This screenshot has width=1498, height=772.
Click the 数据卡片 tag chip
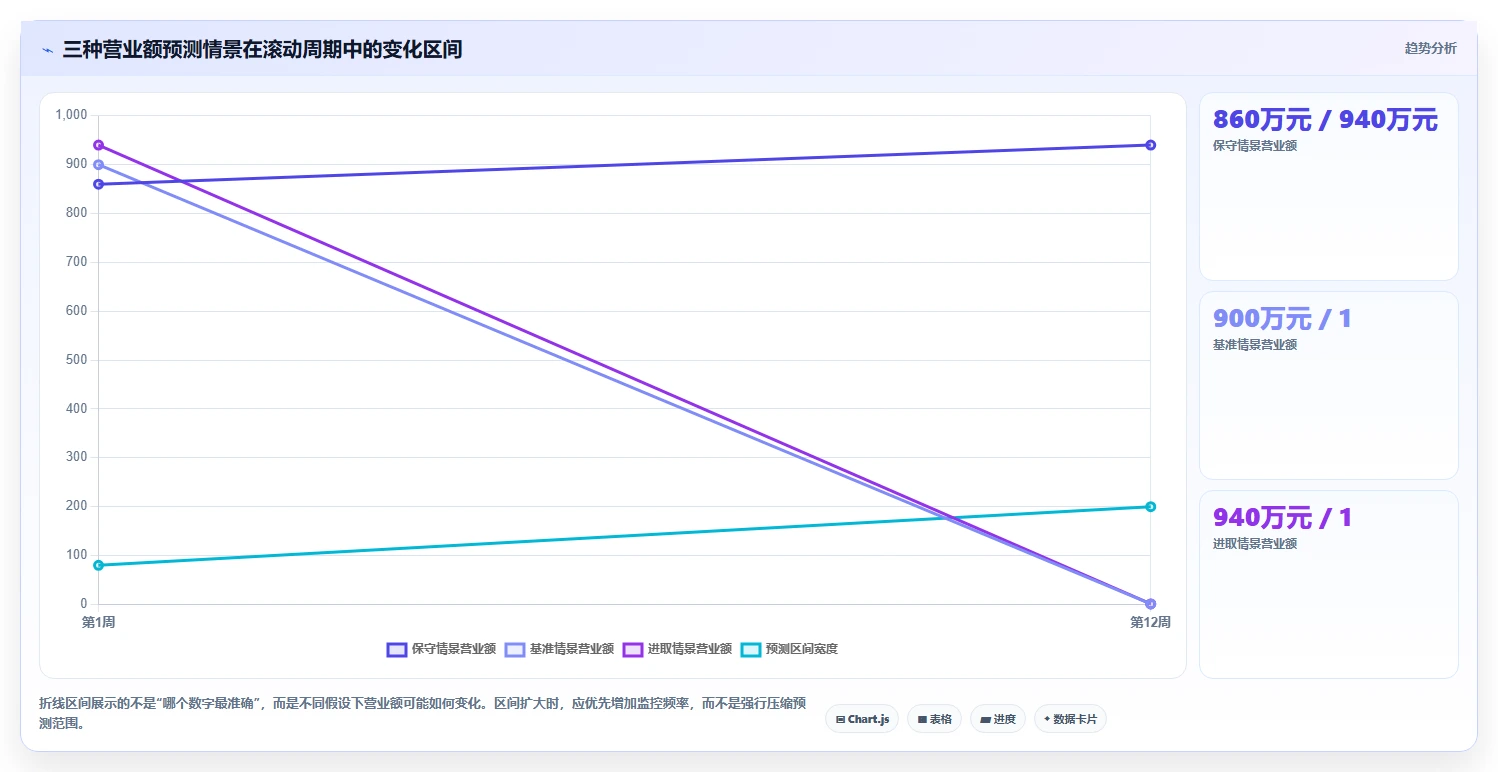(1070, 719)
